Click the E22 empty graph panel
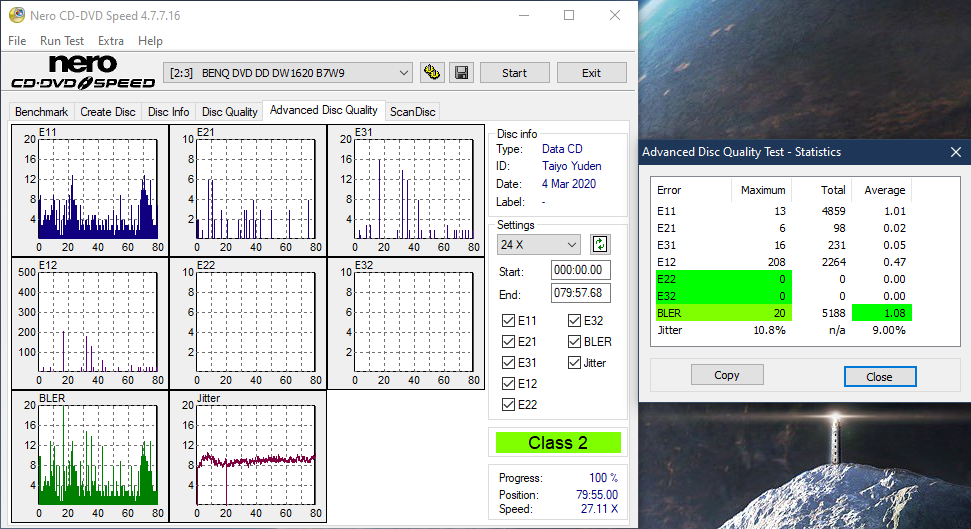 click(248, 323)
